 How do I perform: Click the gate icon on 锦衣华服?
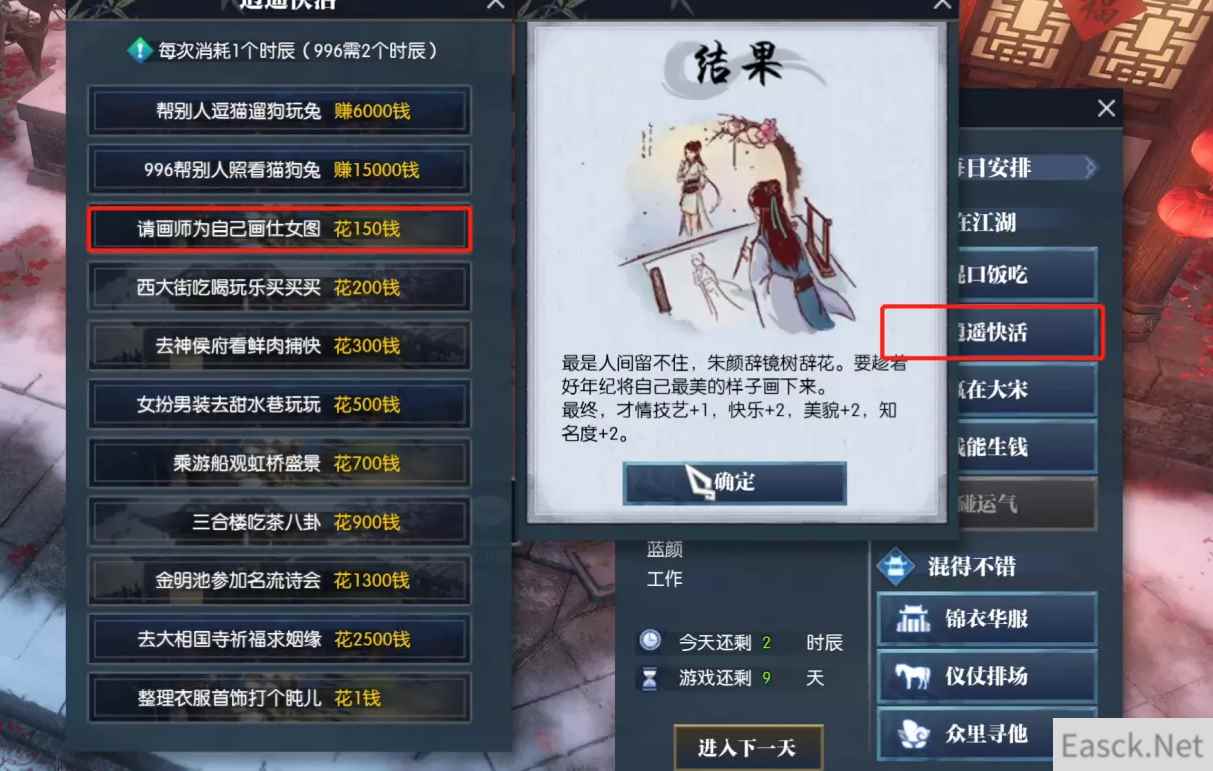(911, 620)
